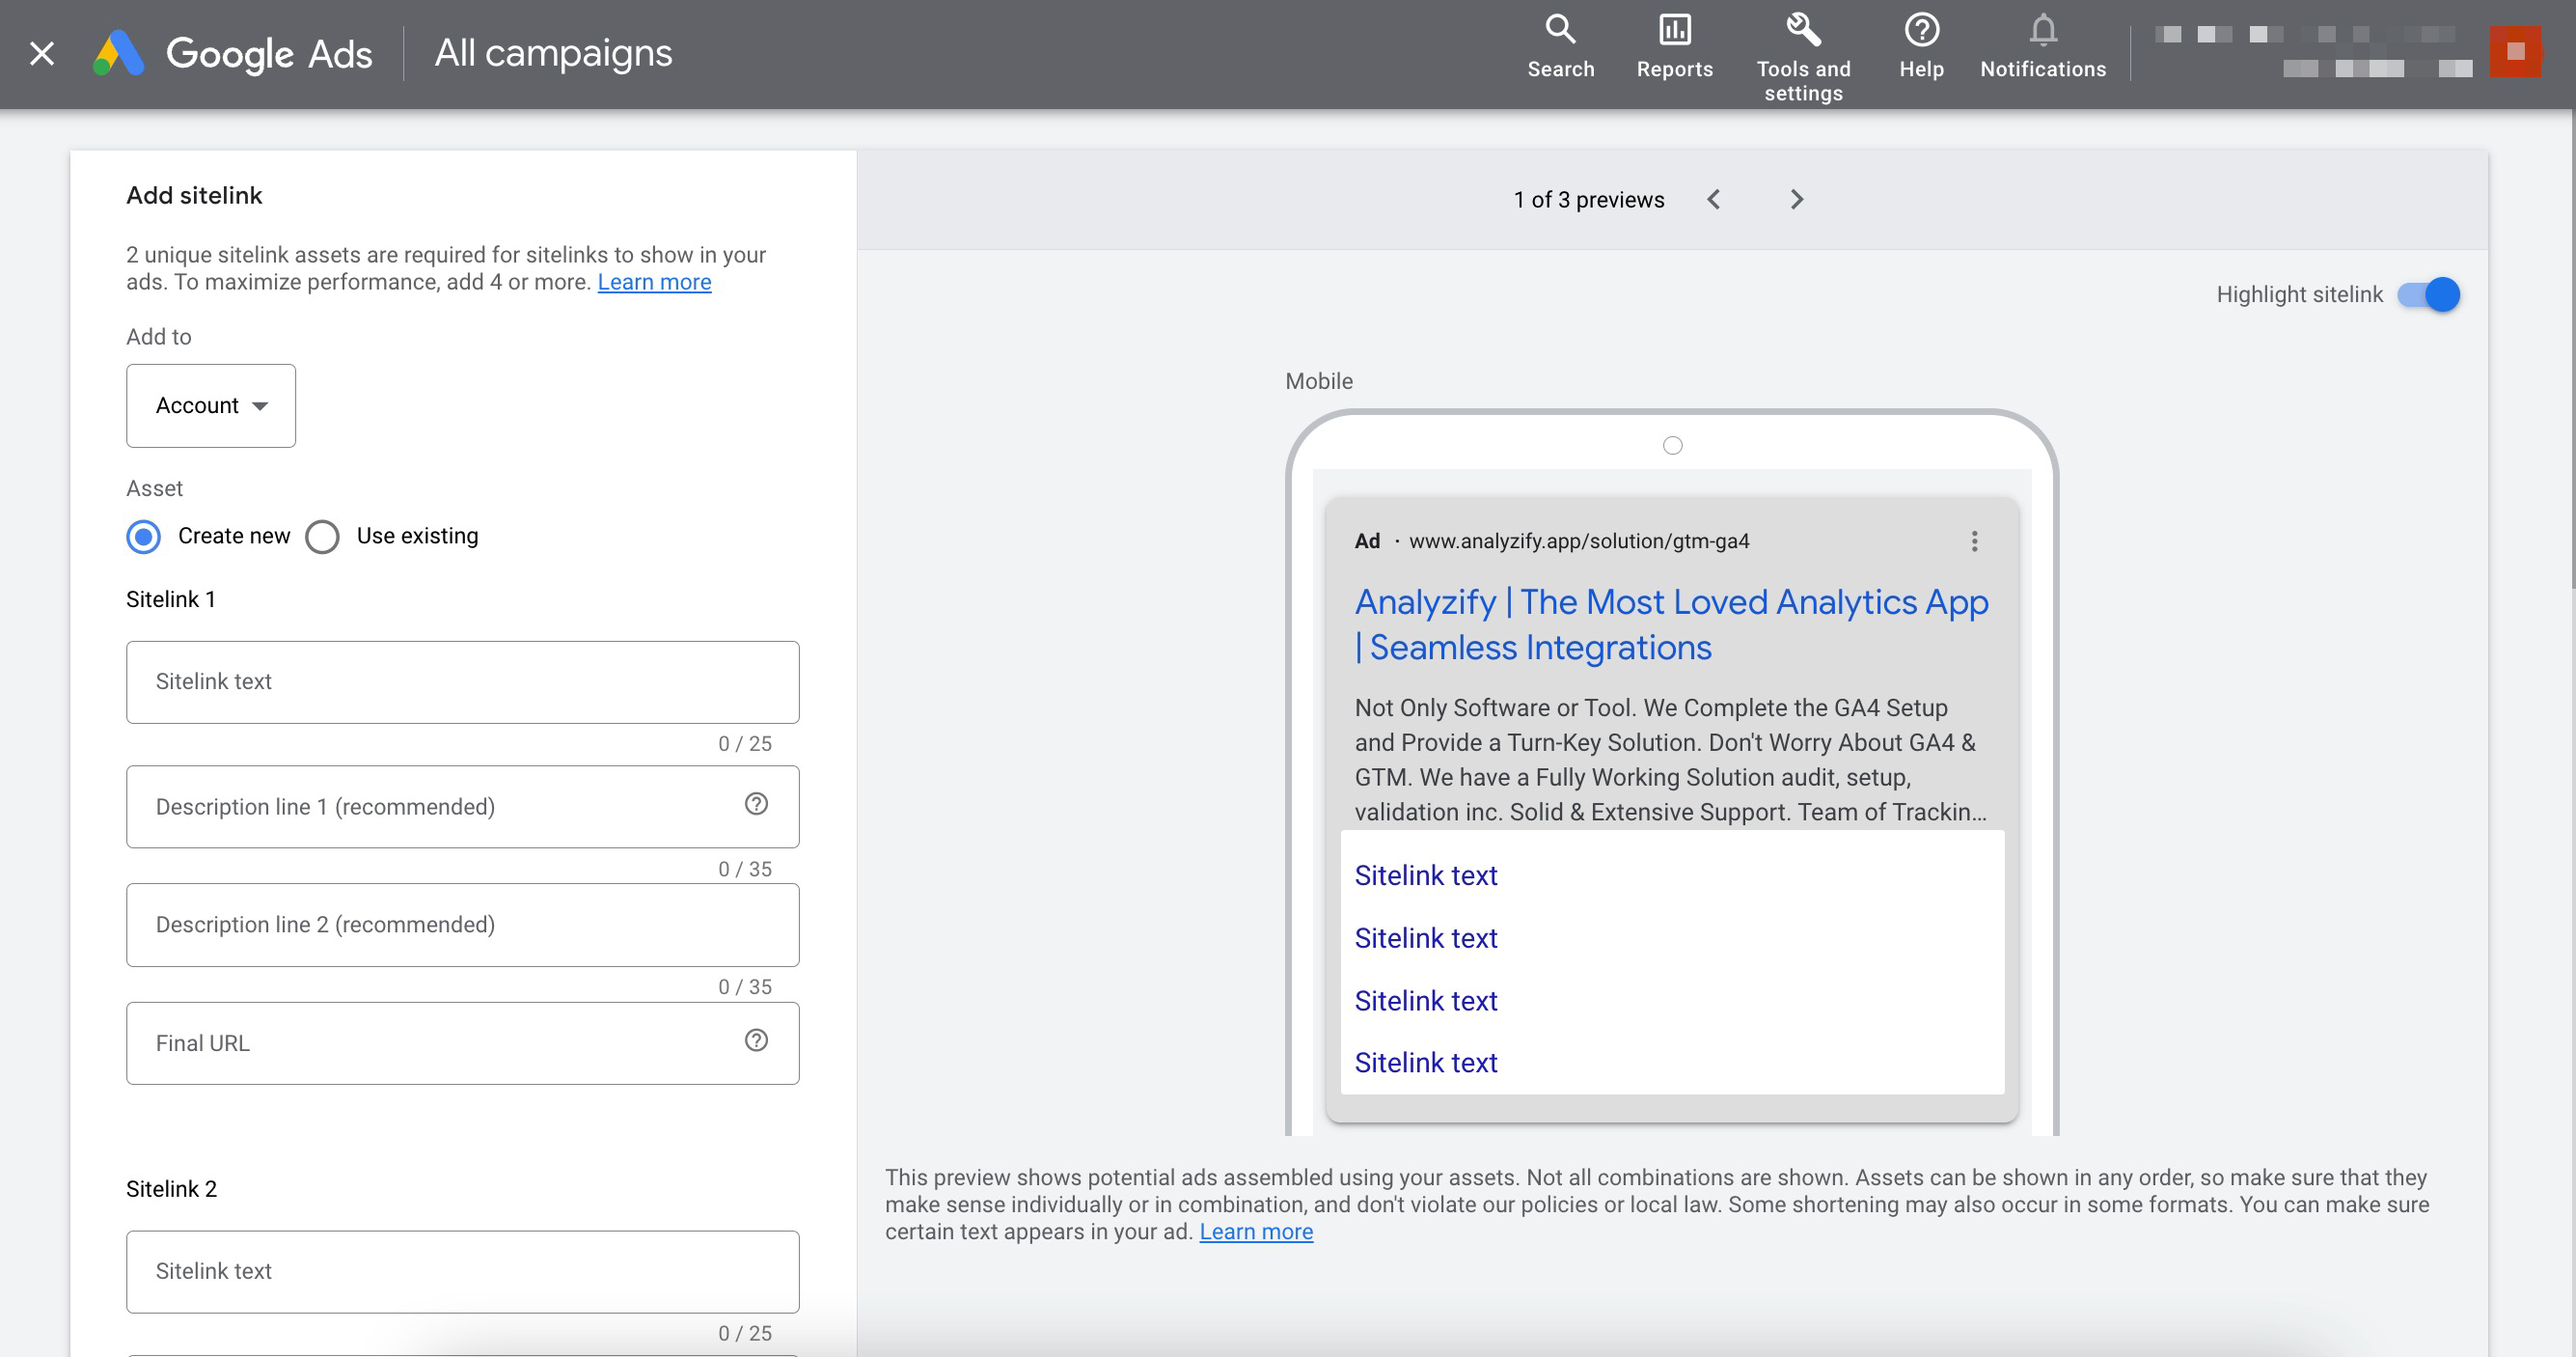This screenshot has width=2576, height=1357.
Task: Focus Description line 2 field
Action: (463, 925)
